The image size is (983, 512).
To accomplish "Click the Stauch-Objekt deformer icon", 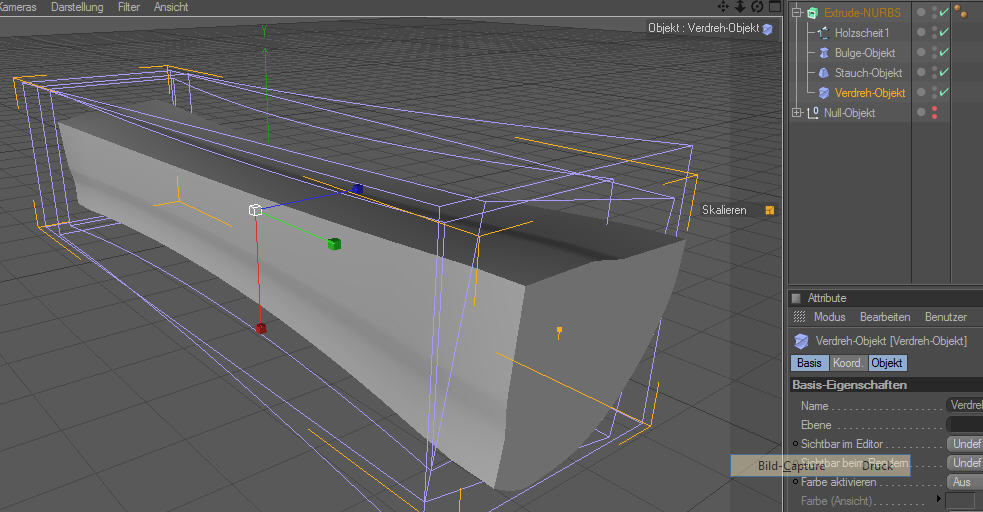I will coord(824,73).
